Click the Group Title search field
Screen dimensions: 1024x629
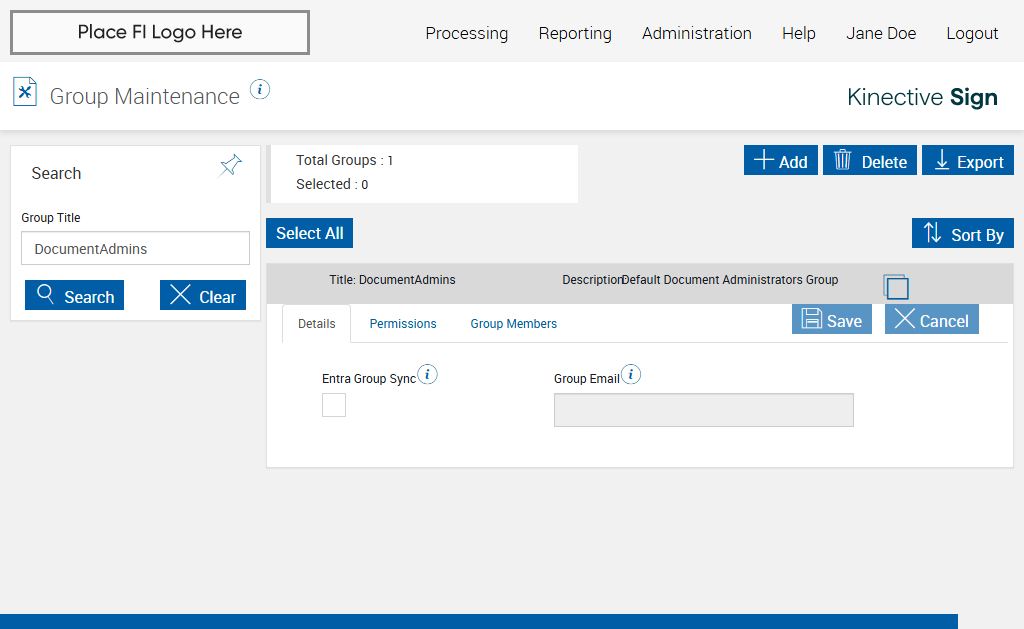point(135,249)
